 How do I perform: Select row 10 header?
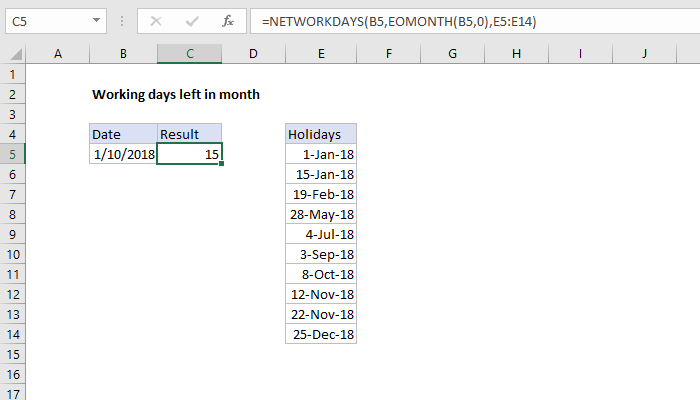pos(11,254)
